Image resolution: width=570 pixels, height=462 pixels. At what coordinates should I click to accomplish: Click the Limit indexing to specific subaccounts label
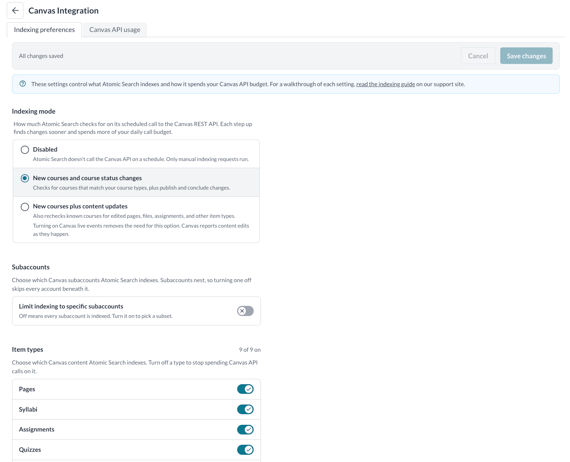[x=71, y=306]
